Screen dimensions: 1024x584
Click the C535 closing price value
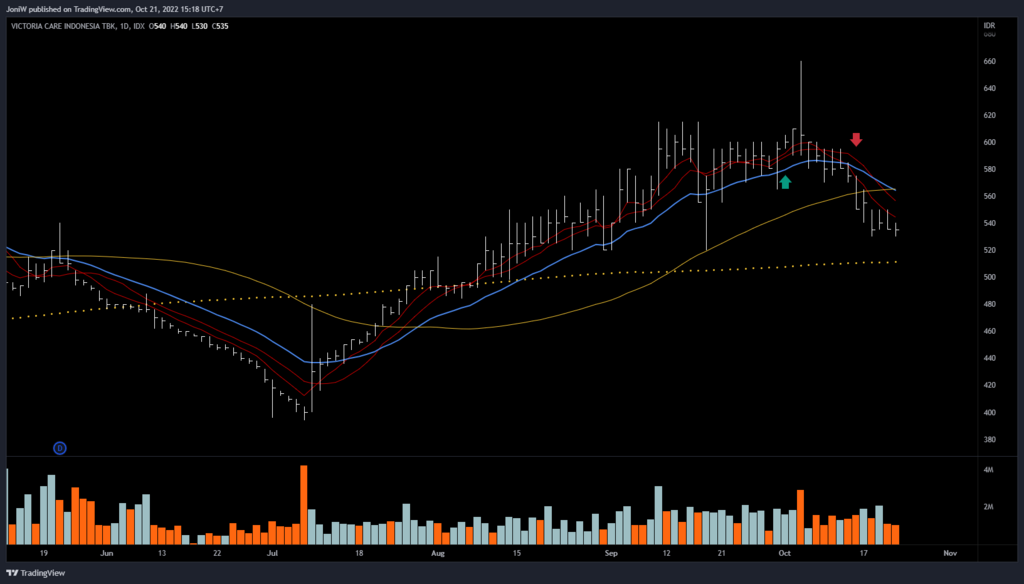pyautogui.click(x=220, y=26)
